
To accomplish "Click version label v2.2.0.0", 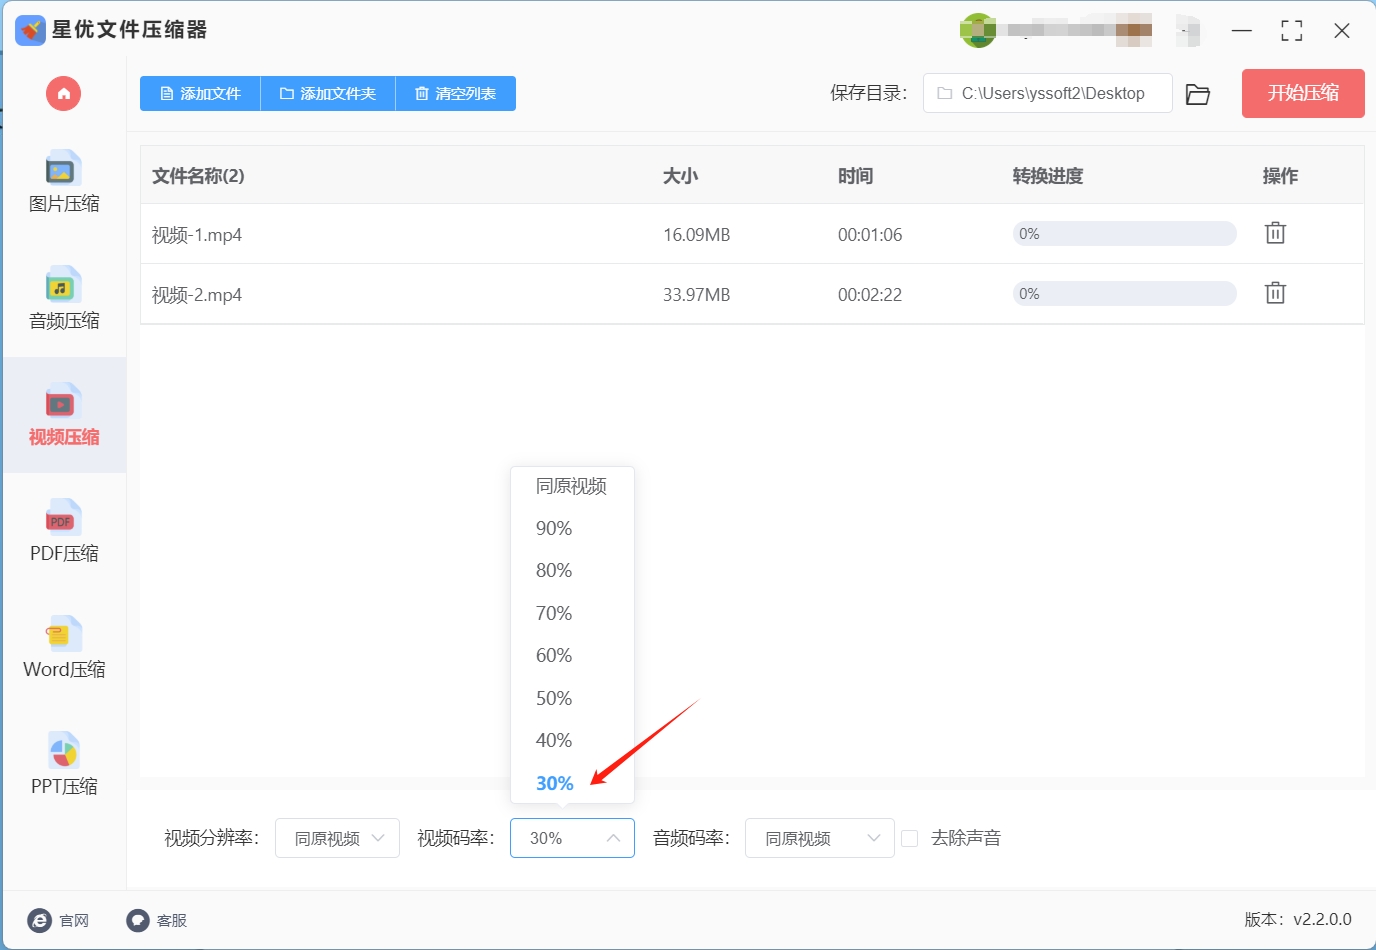I will click(x=1298, y=919).
